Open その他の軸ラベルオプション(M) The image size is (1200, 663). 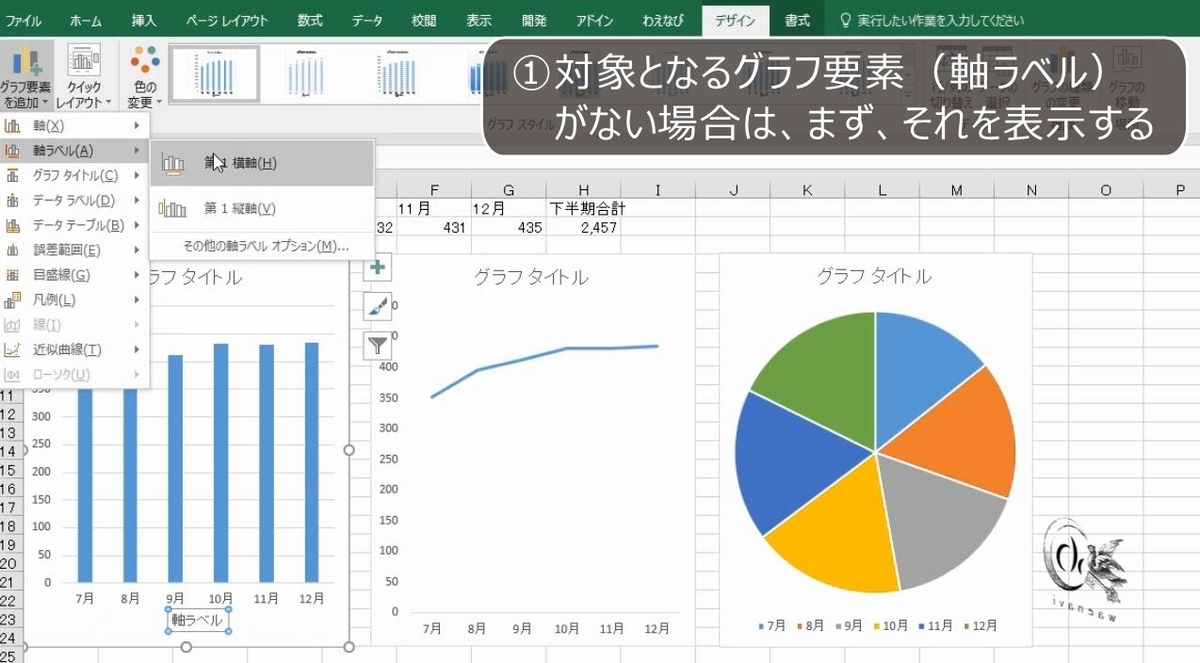pos(262,246)
